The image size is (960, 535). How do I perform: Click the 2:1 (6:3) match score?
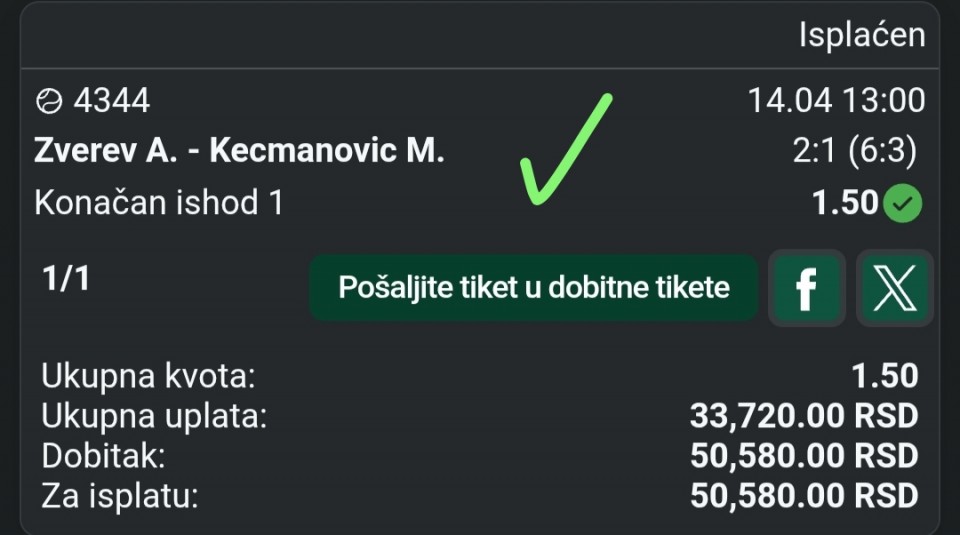853,151
